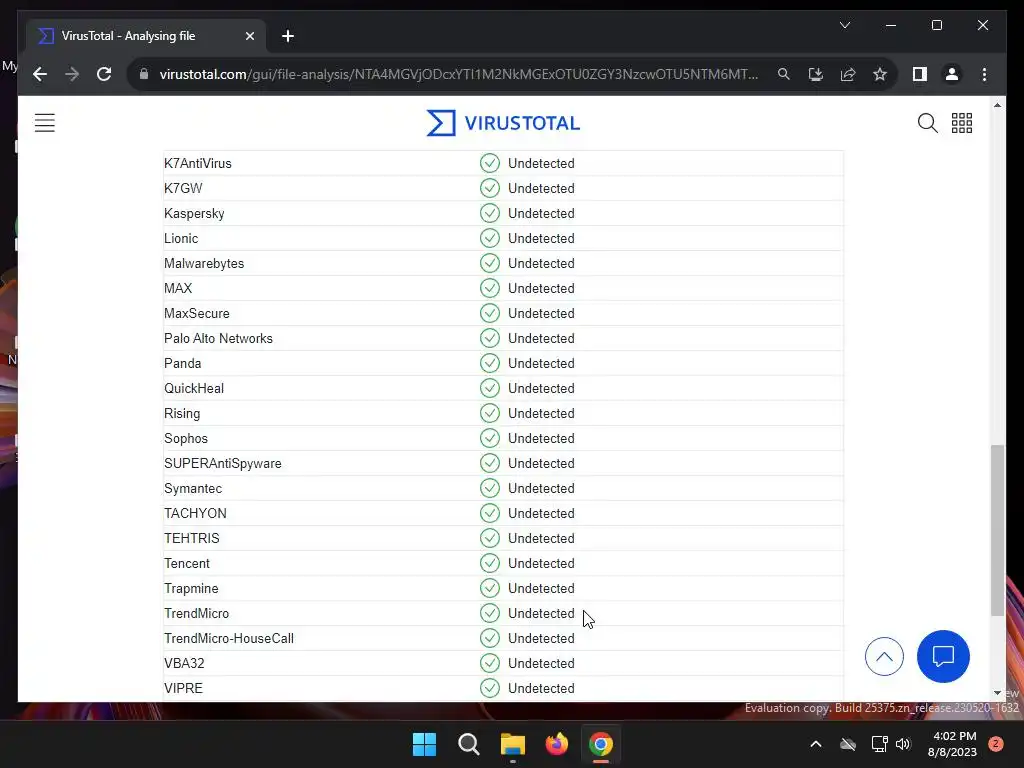Image resolution: width=1024 pixels, height=768 pixels.
Task: Click the scrollbar up arrow
Action: pos(997,104)
